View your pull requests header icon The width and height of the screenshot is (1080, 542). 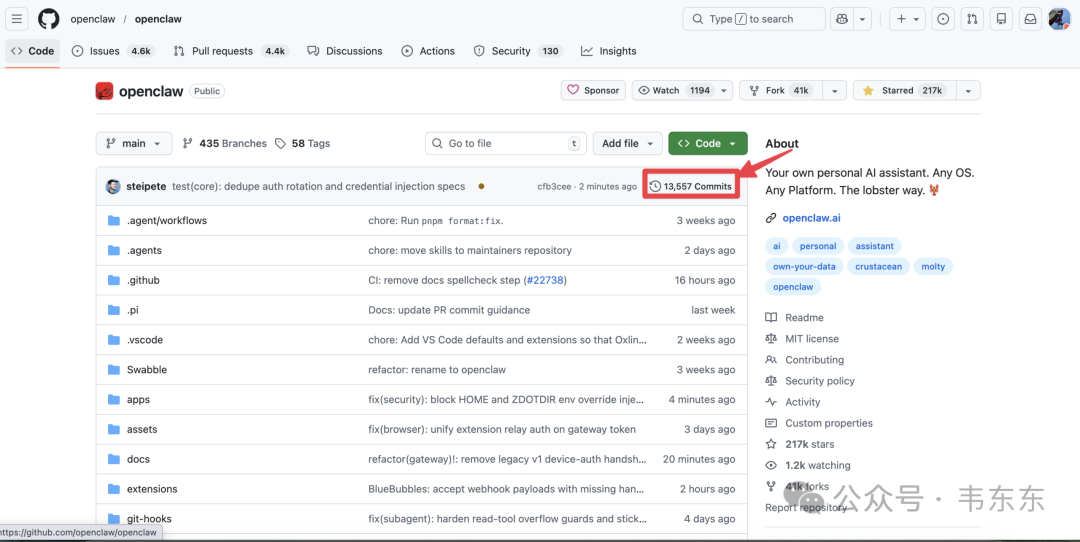click(x=972, y=19)
